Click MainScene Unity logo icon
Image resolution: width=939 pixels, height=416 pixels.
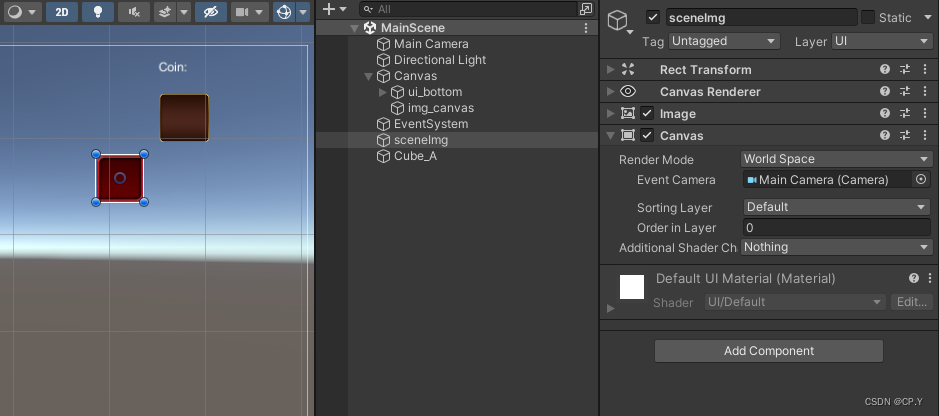(370, 28)
